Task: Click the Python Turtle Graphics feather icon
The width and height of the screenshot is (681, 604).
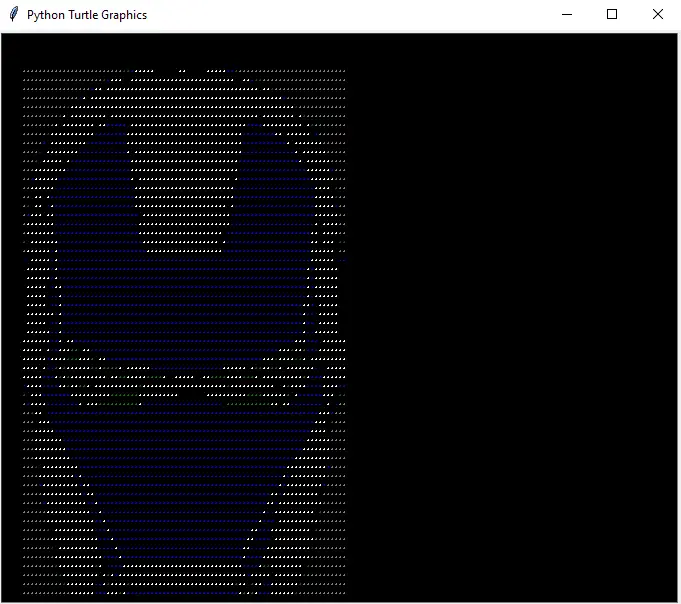Action: coord(14,14)
